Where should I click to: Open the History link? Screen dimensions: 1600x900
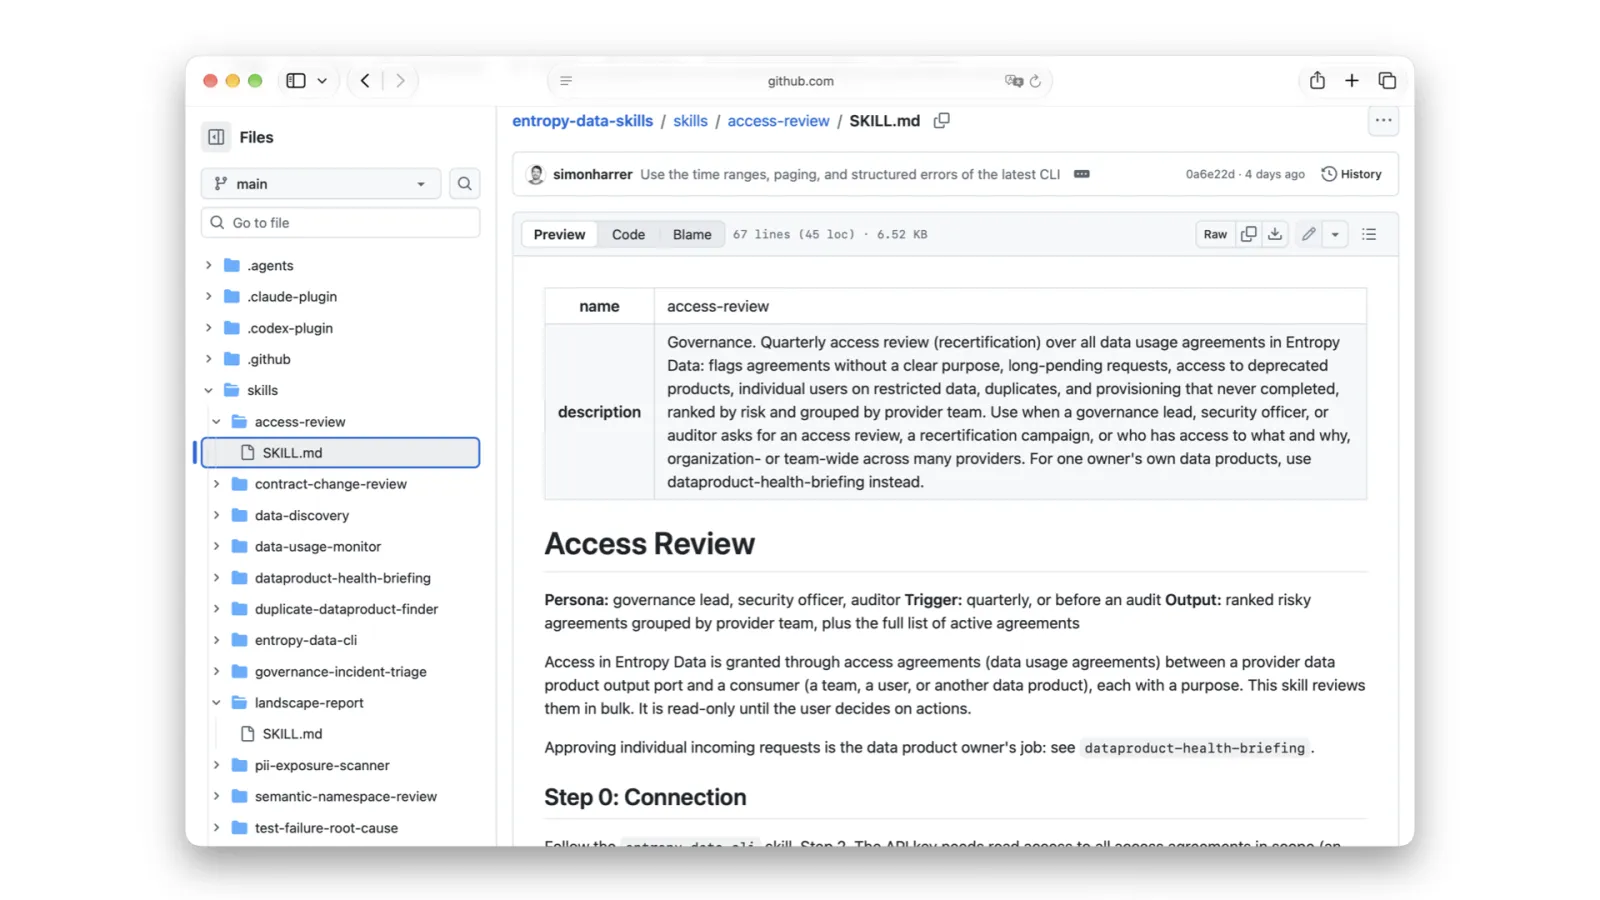point(1351,174)
